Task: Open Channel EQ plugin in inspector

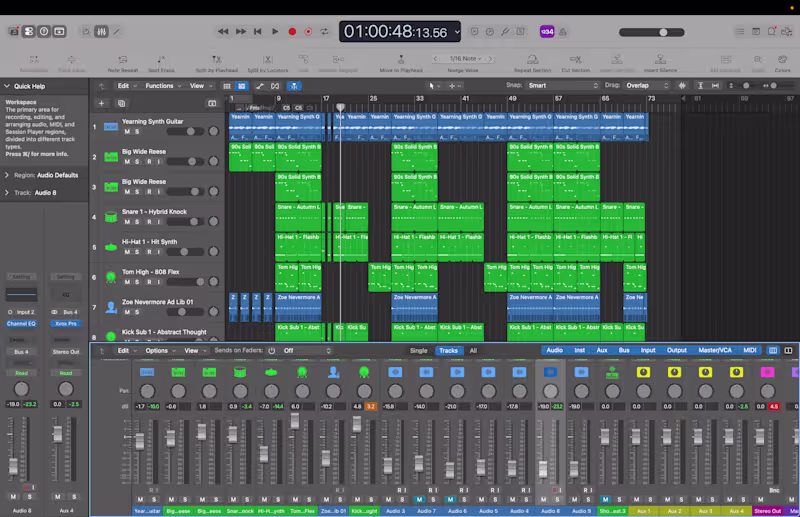Action: 21,324
